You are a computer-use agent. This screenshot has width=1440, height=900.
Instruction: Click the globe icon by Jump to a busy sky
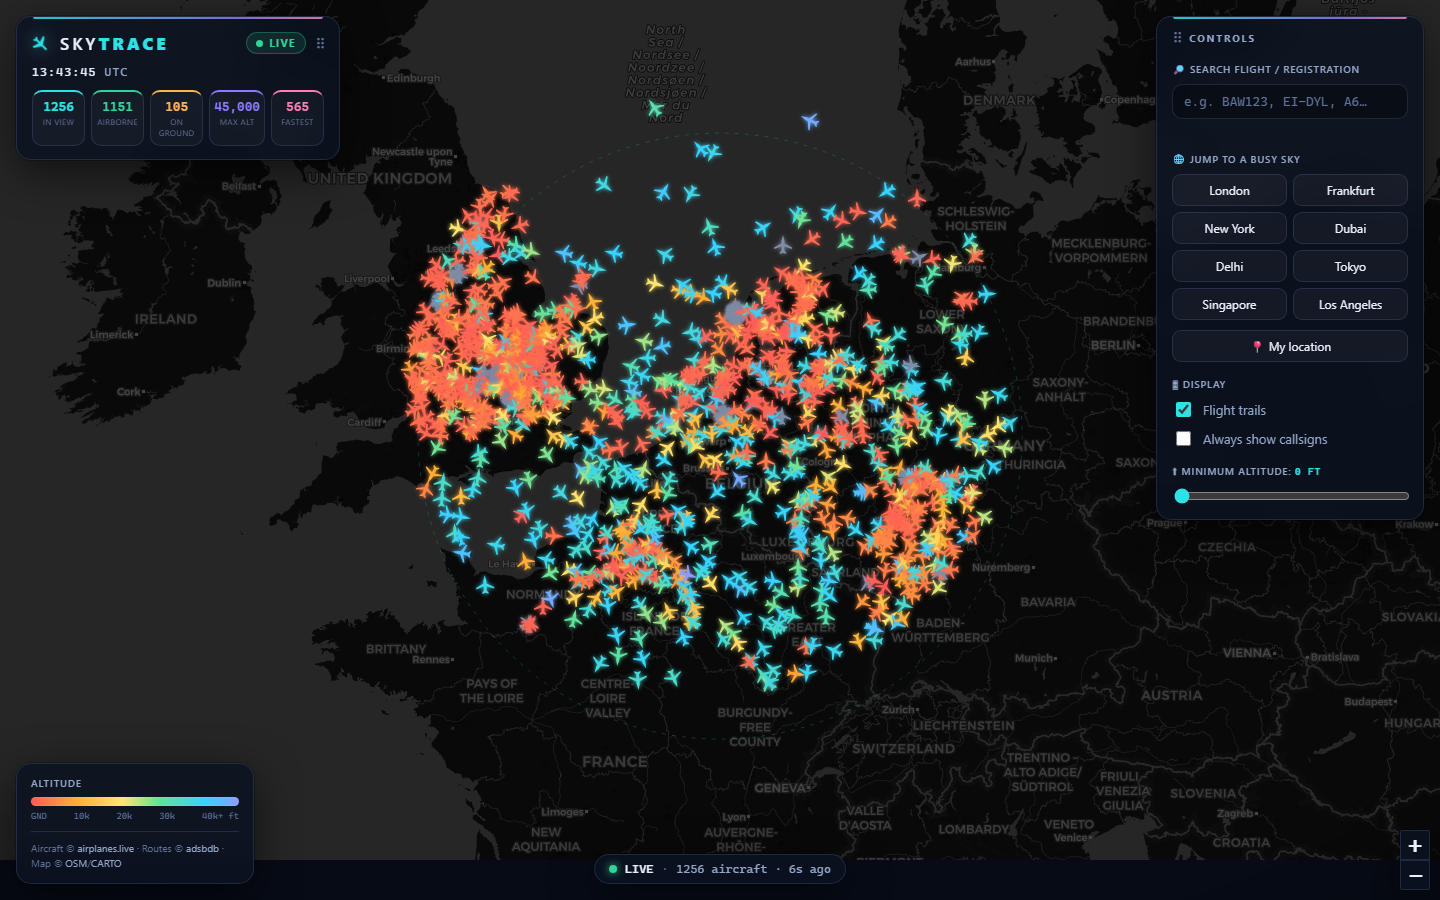[1178, 159]
